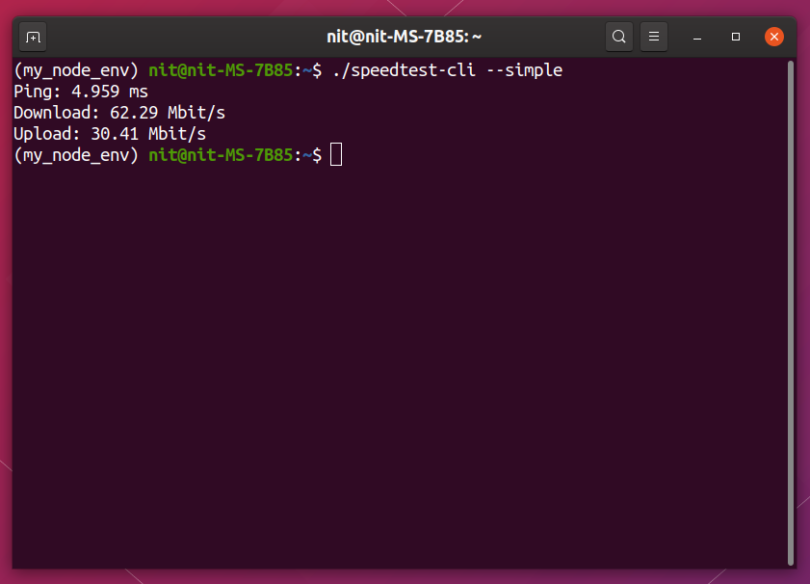Viewport: 810px width, 584px height.
Task: Click the maximize square icon
Action: 736,36
